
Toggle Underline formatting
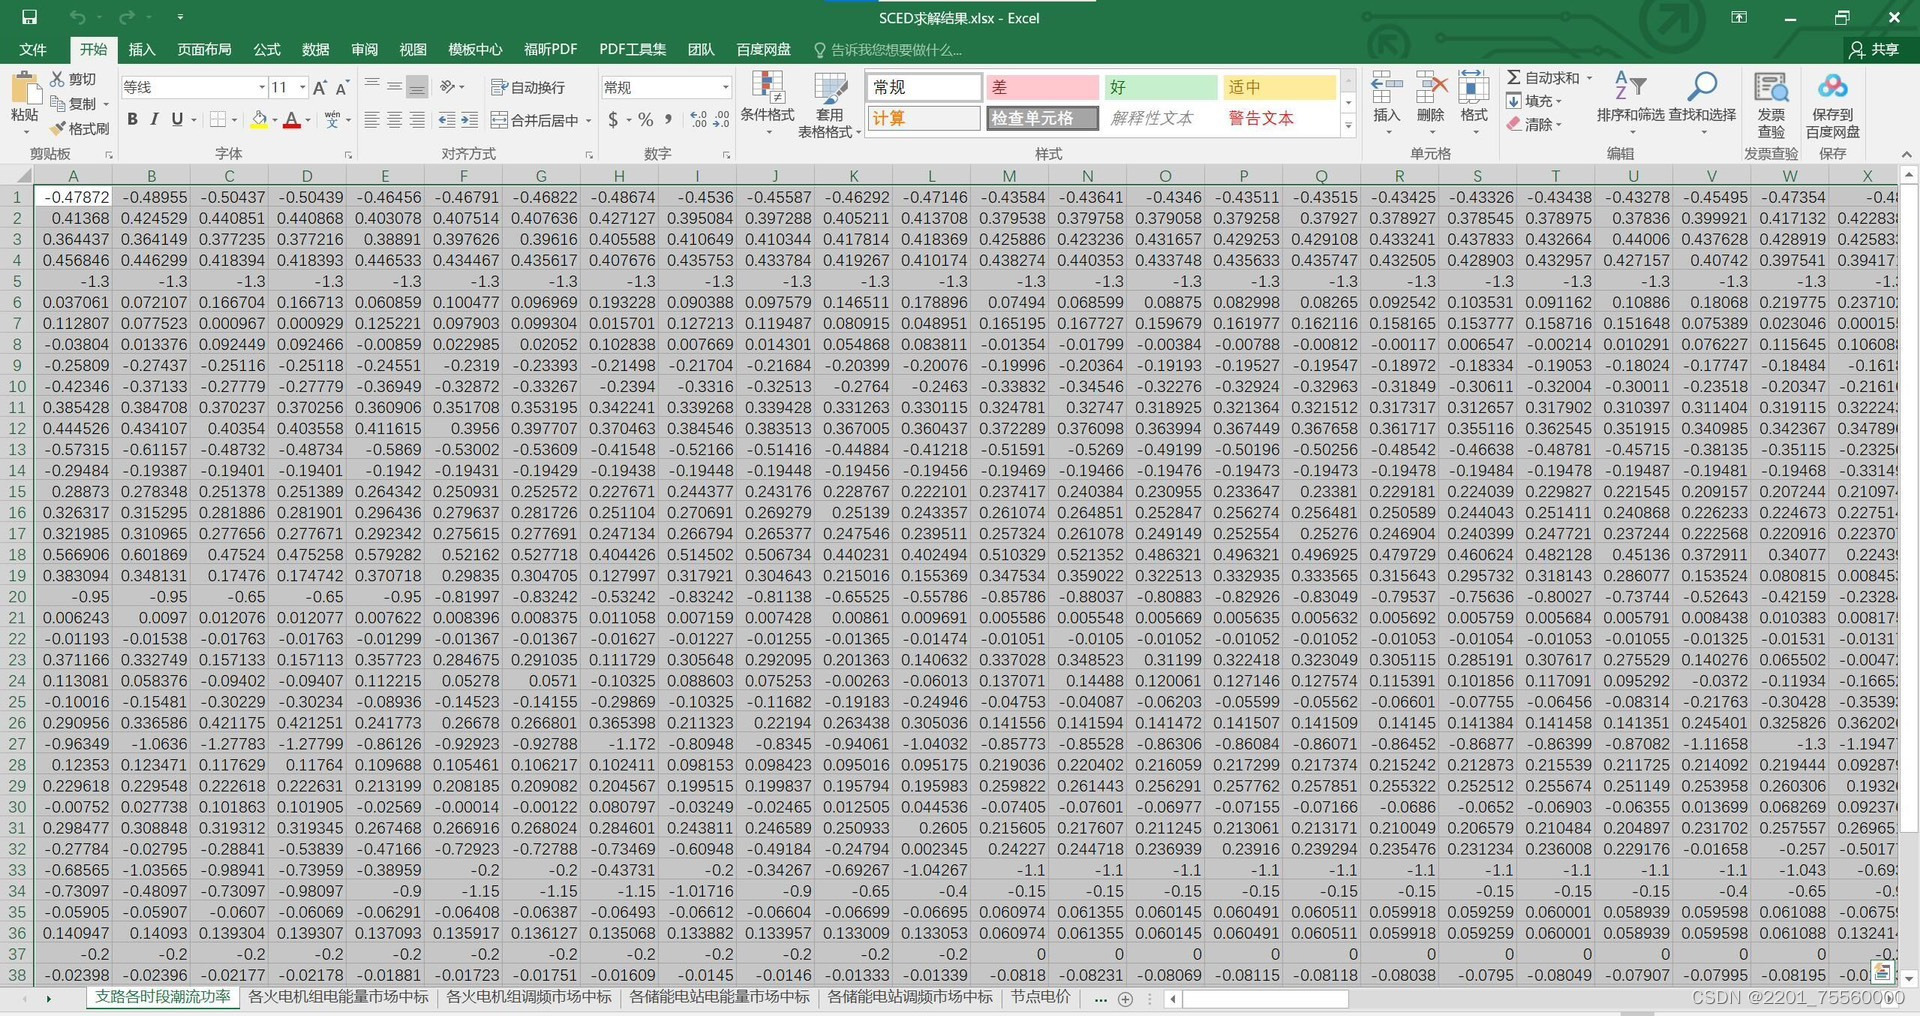tap(177, 120)
